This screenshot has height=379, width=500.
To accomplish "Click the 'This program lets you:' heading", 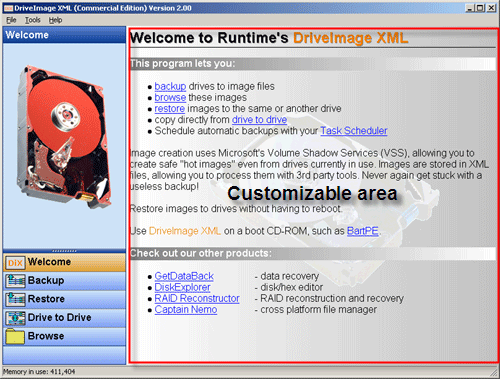I will click(x=183, y=64).
